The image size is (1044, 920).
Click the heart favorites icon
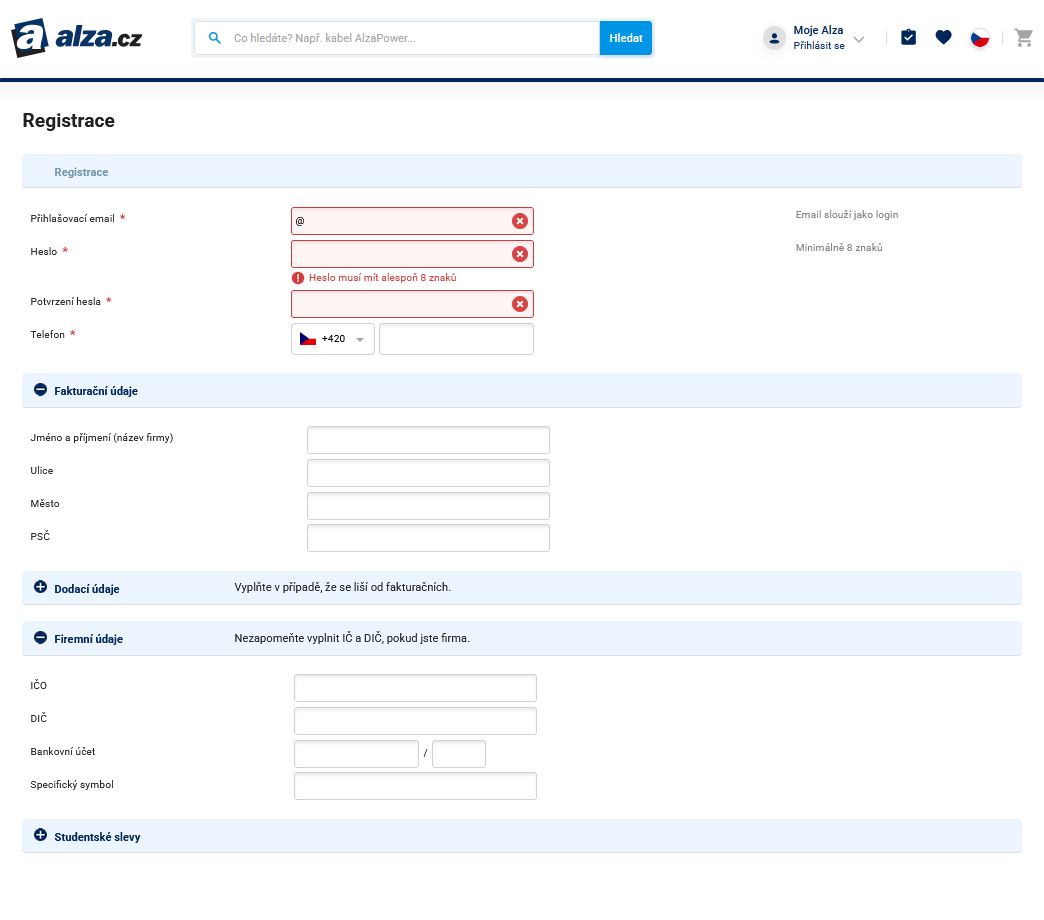click(x=943, y=37)
